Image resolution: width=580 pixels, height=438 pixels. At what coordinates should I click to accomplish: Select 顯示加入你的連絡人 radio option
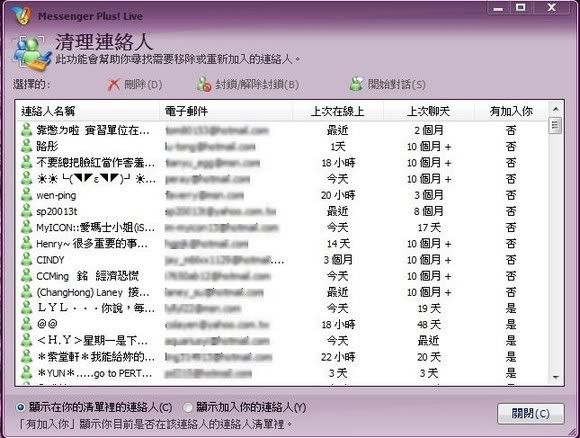(188, 408)
